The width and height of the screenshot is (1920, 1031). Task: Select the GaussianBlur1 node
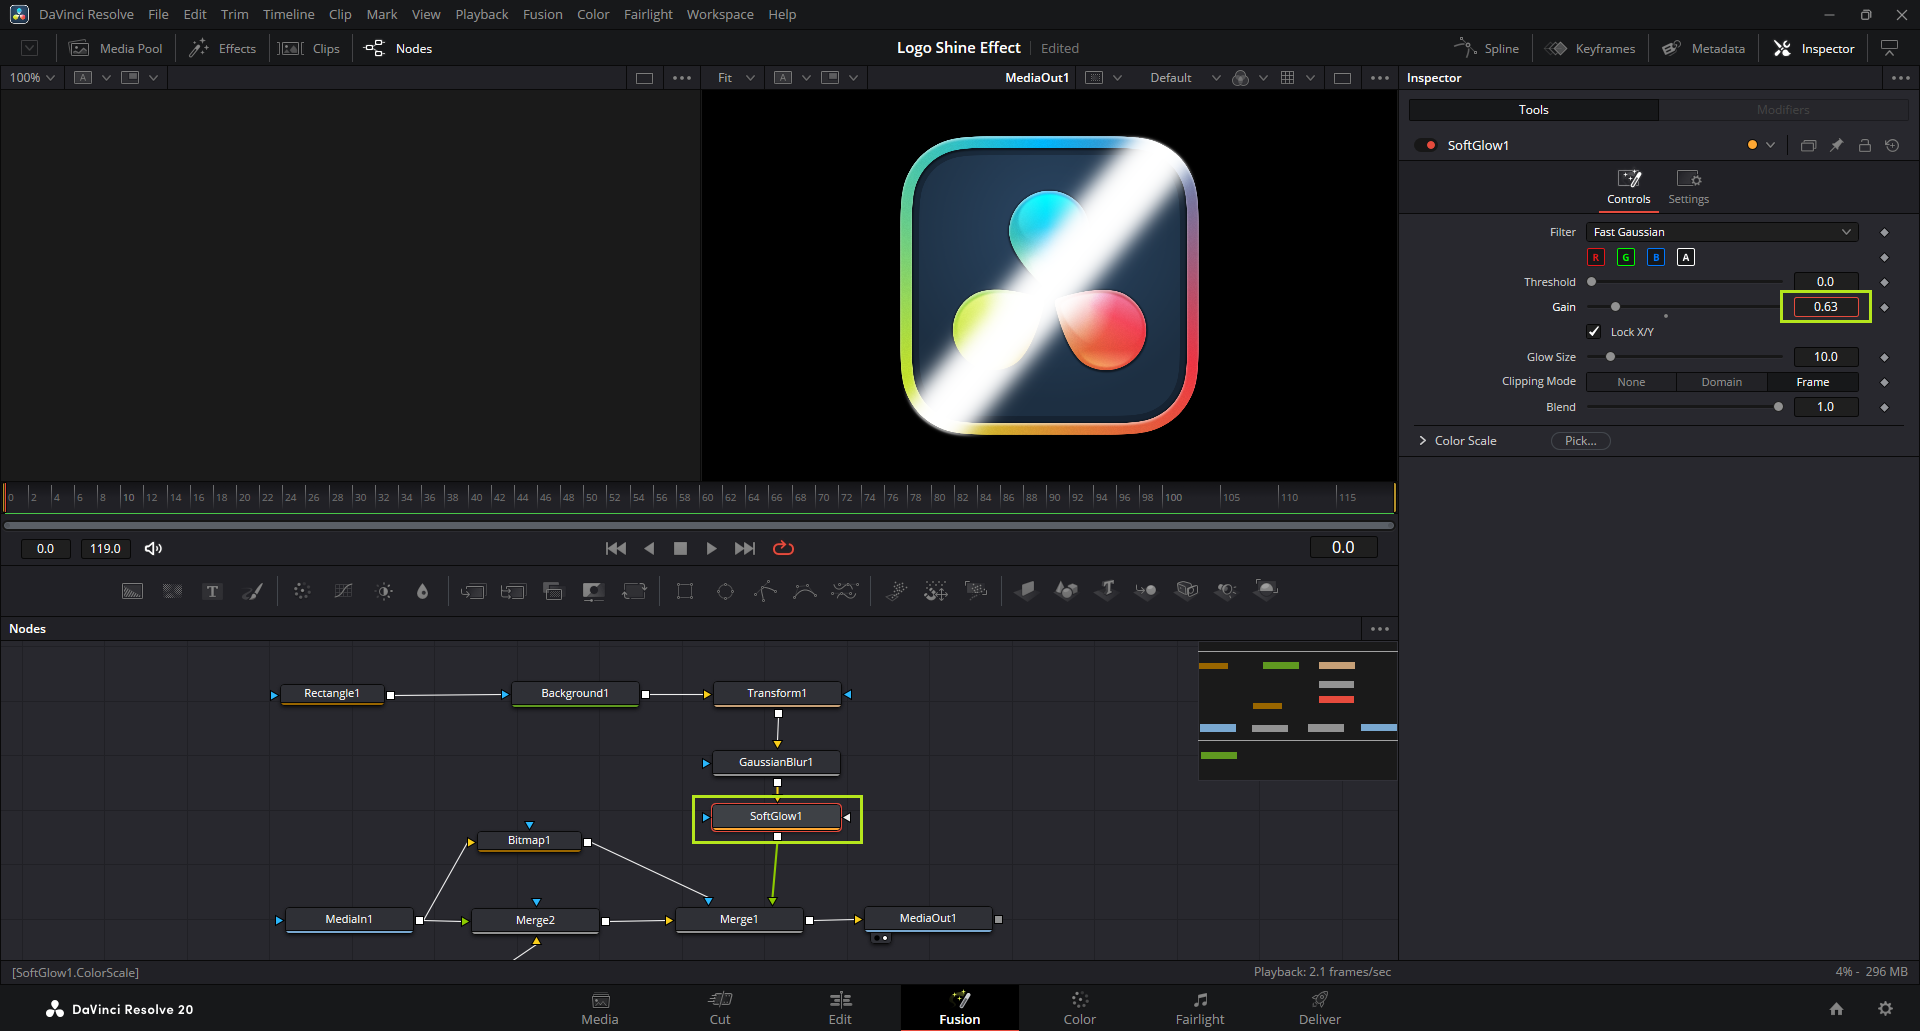[775, 763]
